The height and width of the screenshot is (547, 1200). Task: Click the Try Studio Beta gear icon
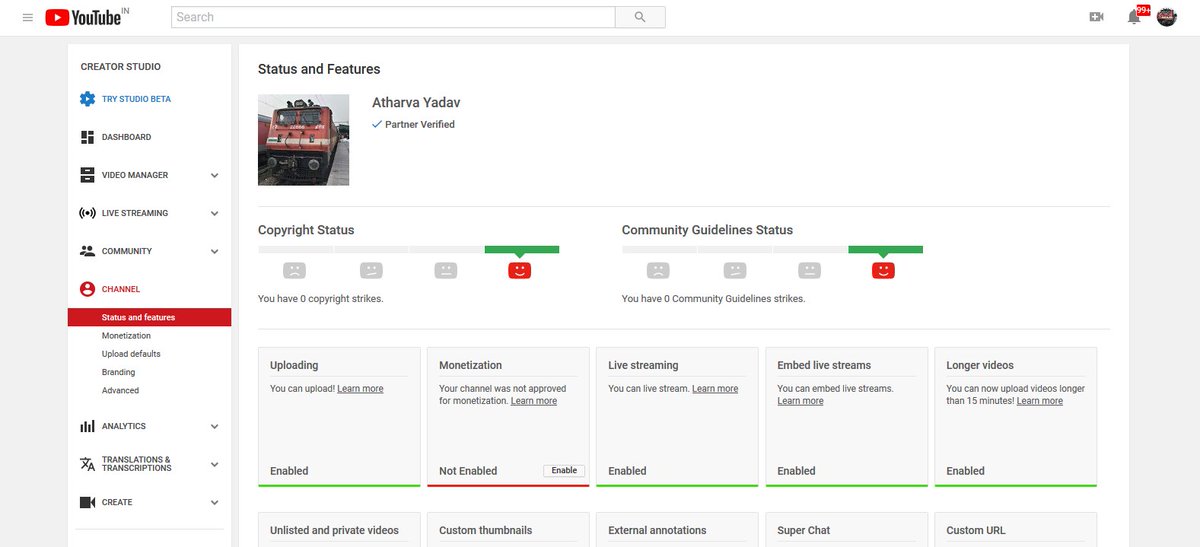(x=87, y=99)
